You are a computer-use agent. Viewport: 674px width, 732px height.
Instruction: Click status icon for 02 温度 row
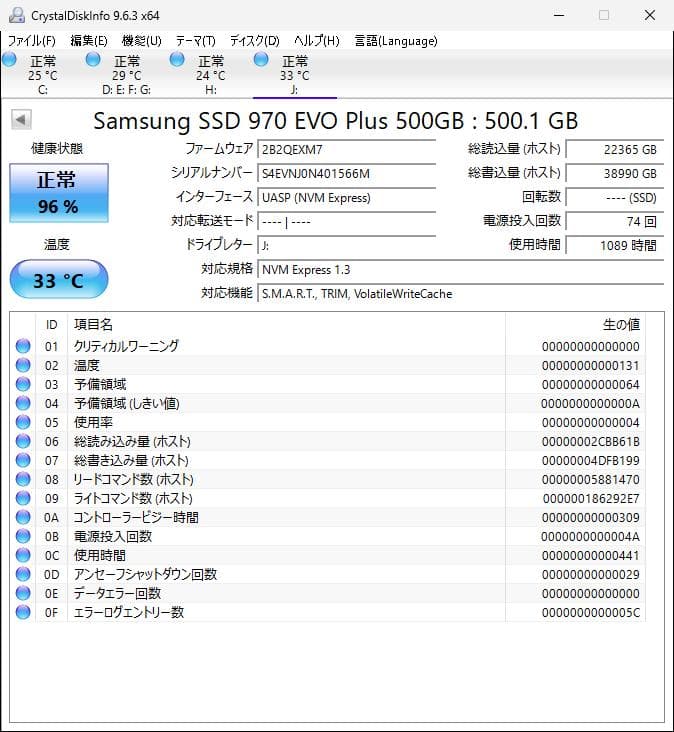click(23, 365)
